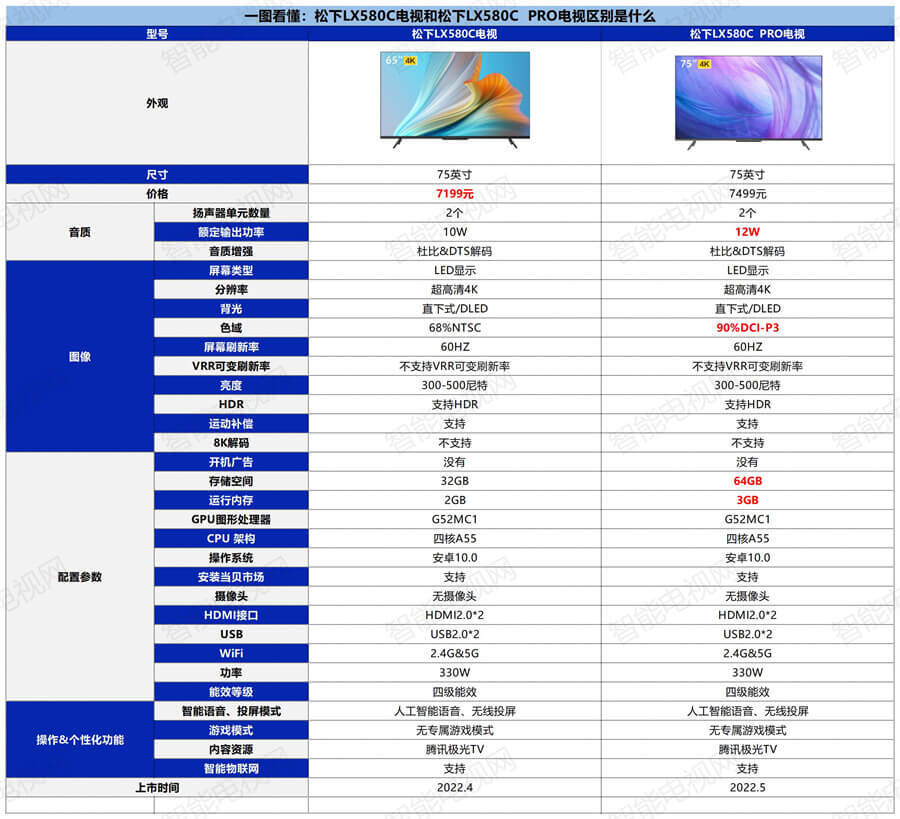Viewport: 900px width, 819px height.
Task: Select the '68%NTSC' color gamut value
Action: (x=455, y=328)
